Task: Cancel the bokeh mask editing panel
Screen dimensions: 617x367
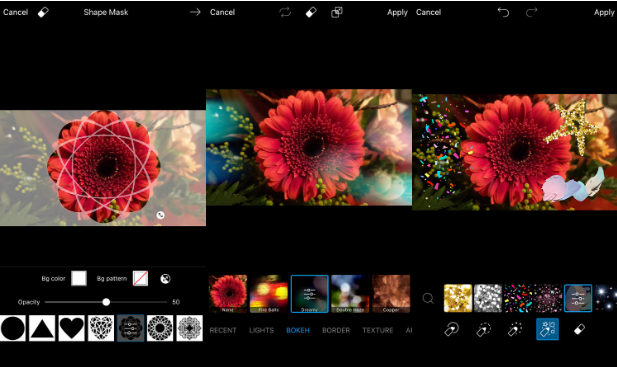Action: click(222, 12)
